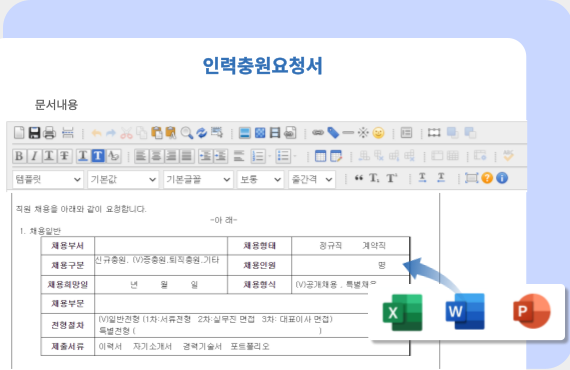Click the Print icon in toolbar
This screenshot has height=370, width=570.
click(x=49, y=133)
